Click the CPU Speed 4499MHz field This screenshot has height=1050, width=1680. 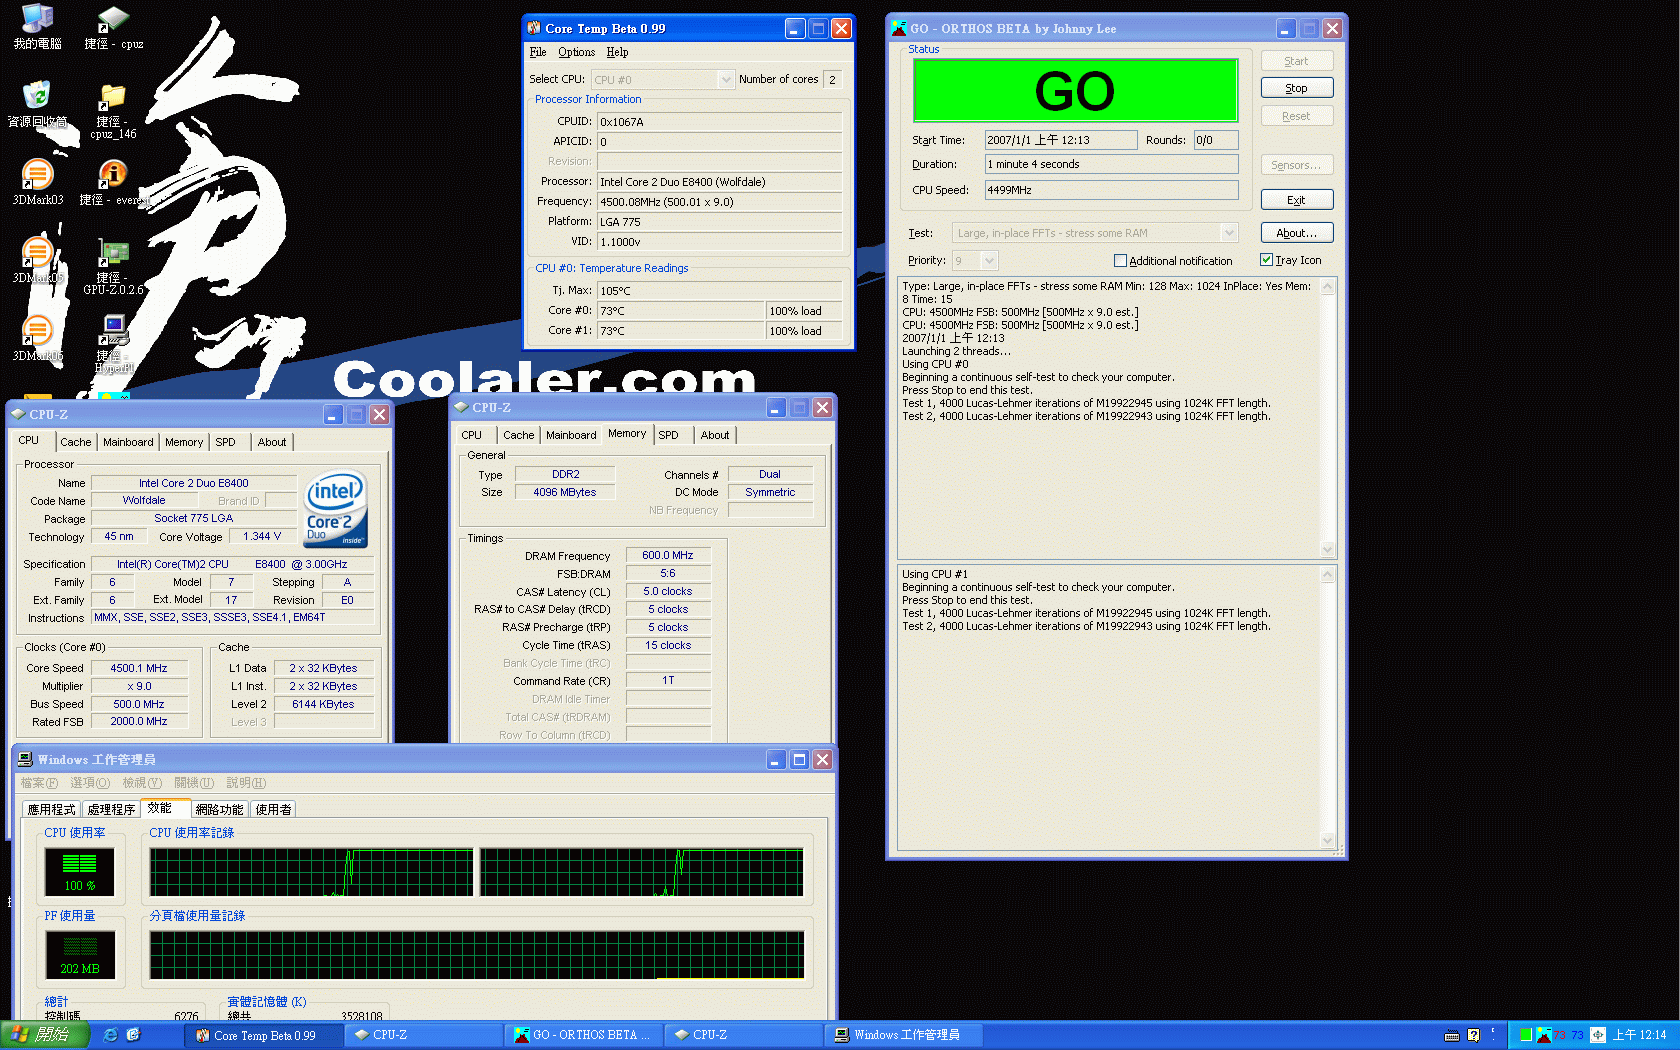[x=1111, y=190]
